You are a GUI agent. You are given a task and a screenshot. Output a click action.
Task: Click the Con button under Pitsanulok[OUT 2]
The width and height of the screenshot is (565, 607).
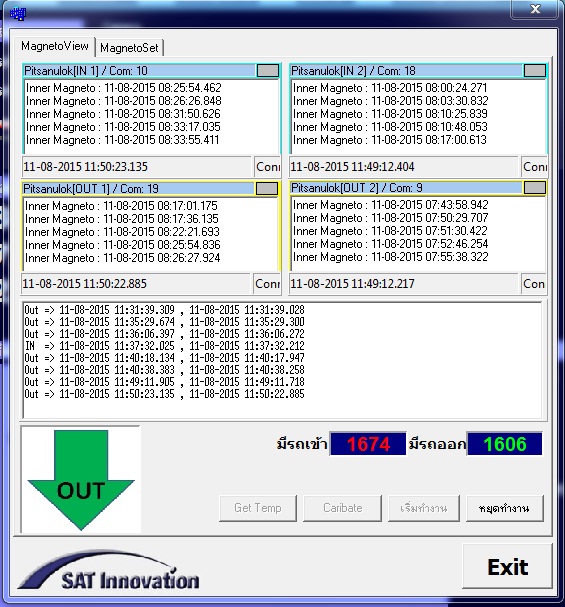tap(534, 284)
